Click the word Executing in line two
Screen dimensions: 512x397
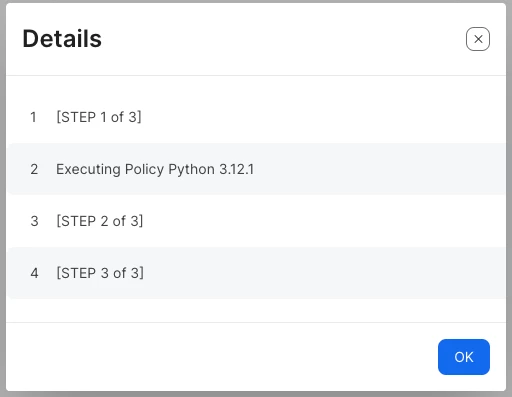[x=88, y=169]
